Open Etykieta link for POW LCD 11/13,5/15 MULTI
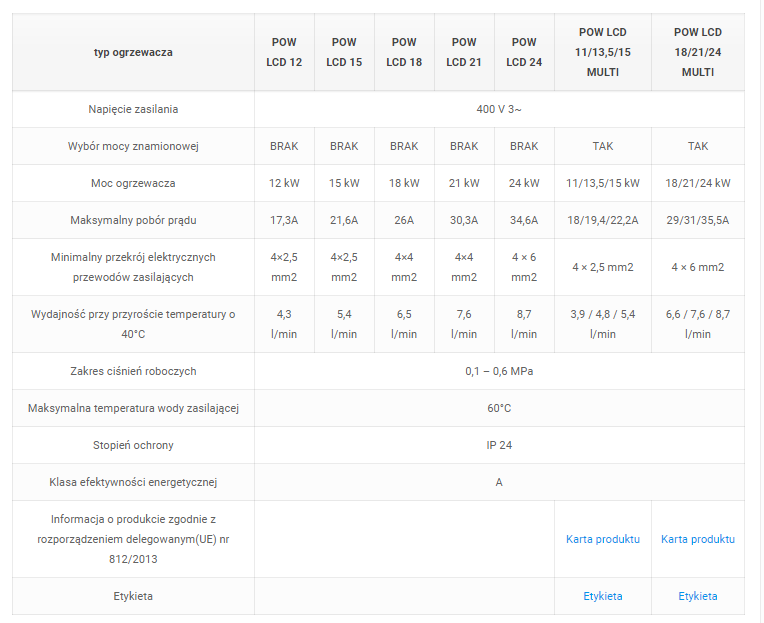764x623 pixels. tap(602, 596)
